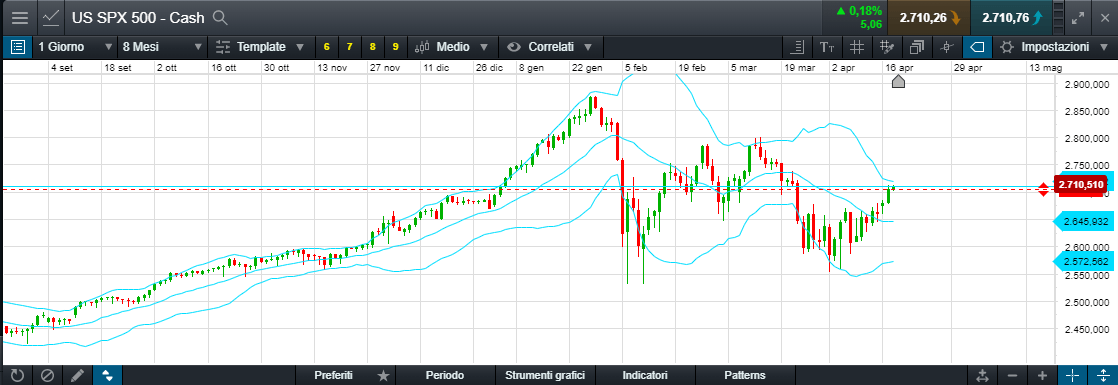
Task: Click the pencil drawing icon in bottom bar
Action: tap(77, 376)
